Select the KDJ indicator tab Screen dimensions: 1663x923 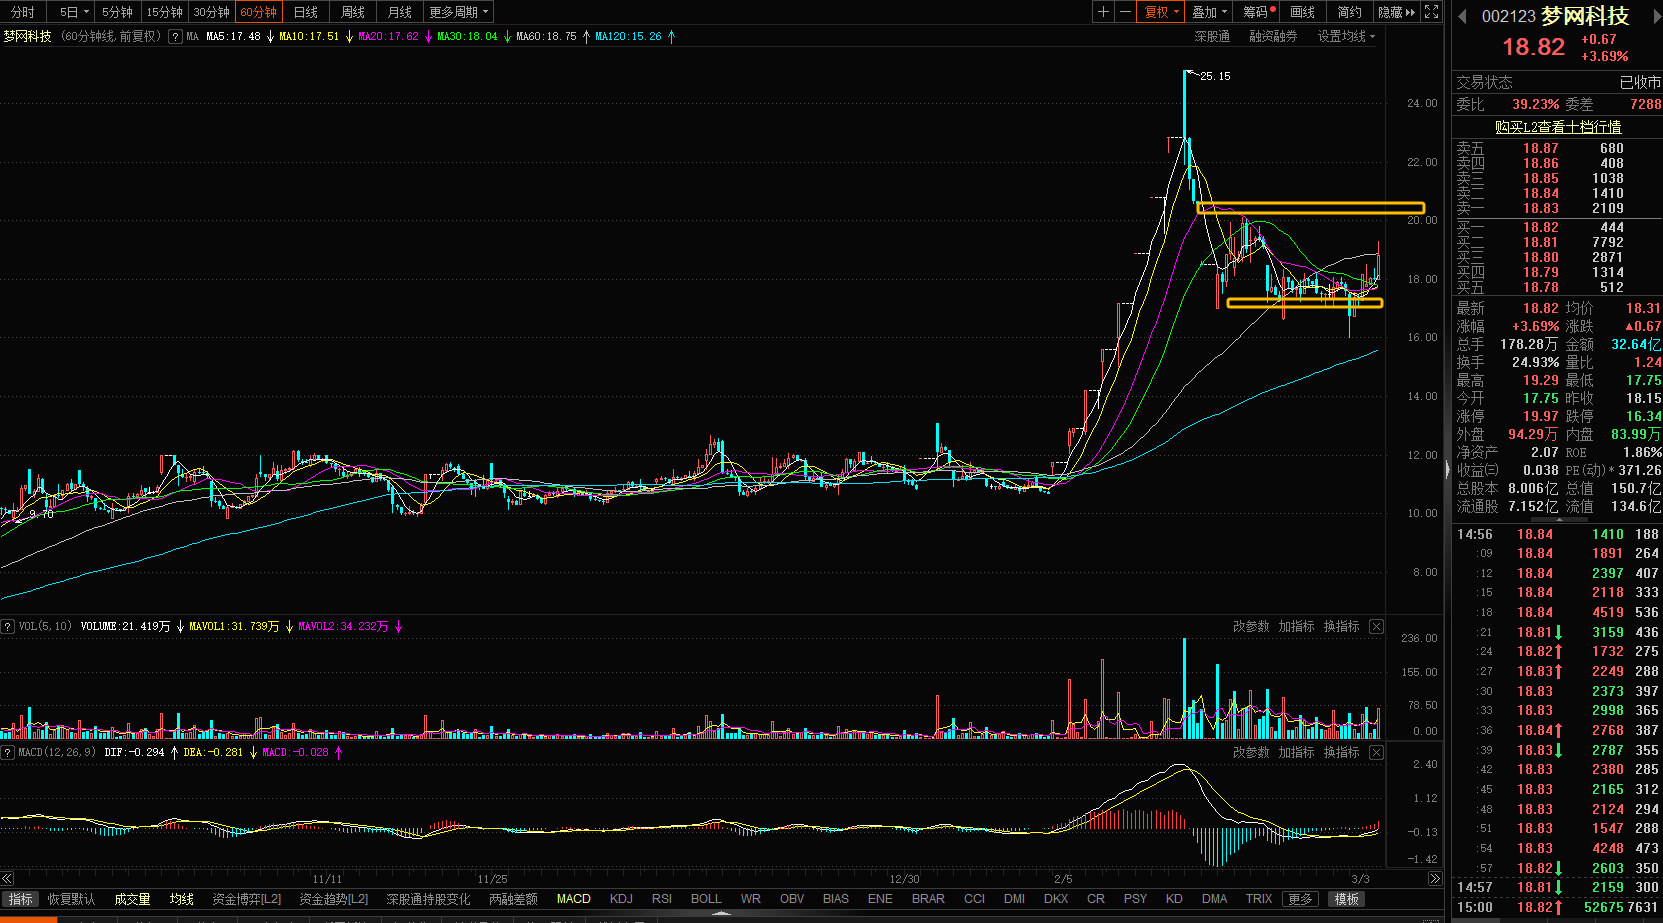(x=621, y=899)
